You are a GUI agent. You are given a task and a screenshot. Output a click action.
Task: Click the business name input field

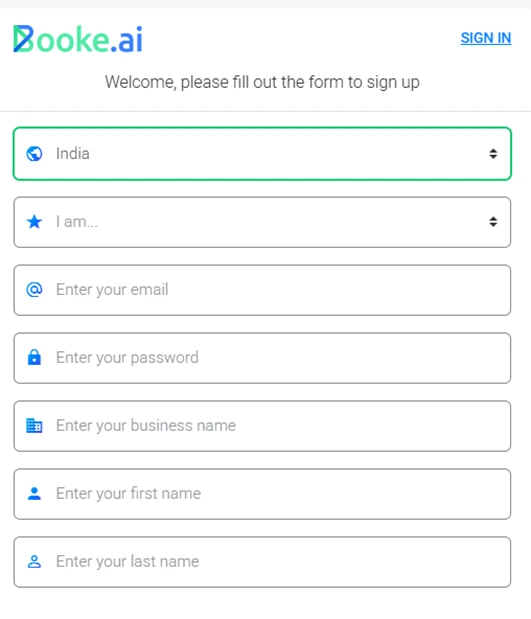[x=262, y=426]
